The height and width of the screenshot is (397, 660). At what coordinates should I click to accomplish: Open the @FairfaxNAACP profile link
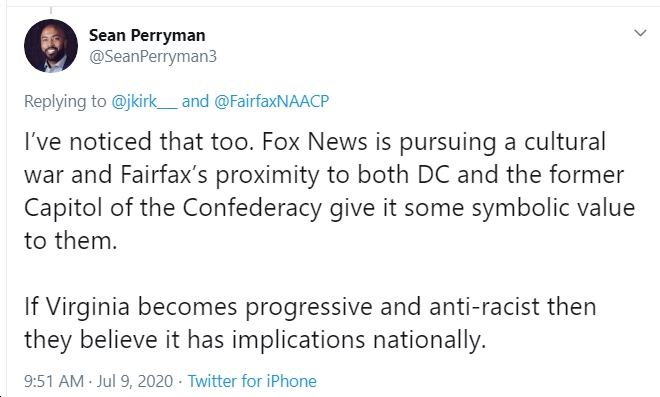tap(271, 101)
